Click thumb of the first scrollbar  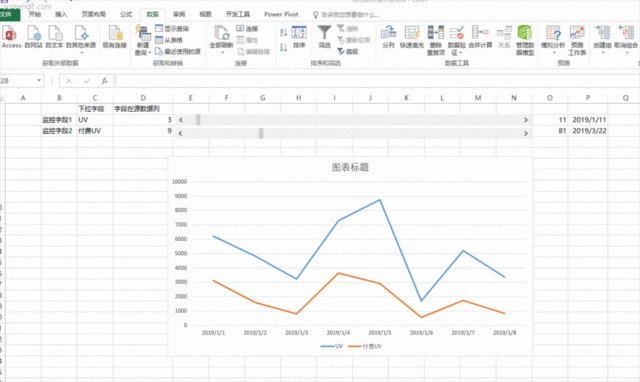point(198,120)
